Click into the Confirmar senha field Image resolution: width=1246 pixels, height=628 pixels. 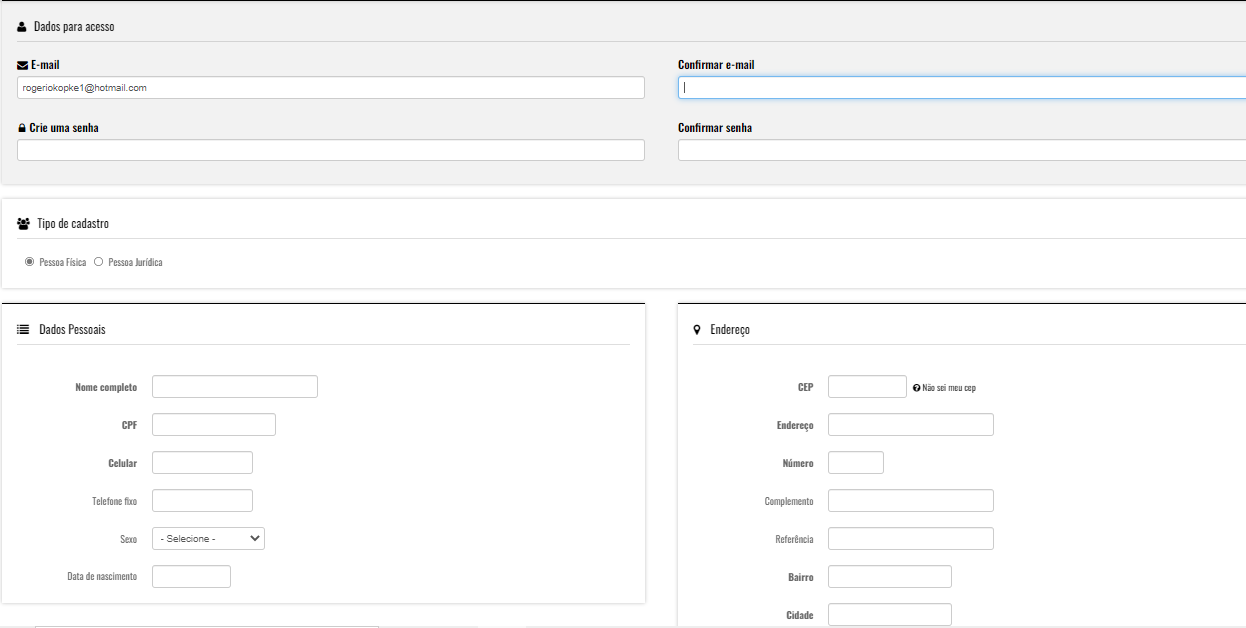[960, 150]
